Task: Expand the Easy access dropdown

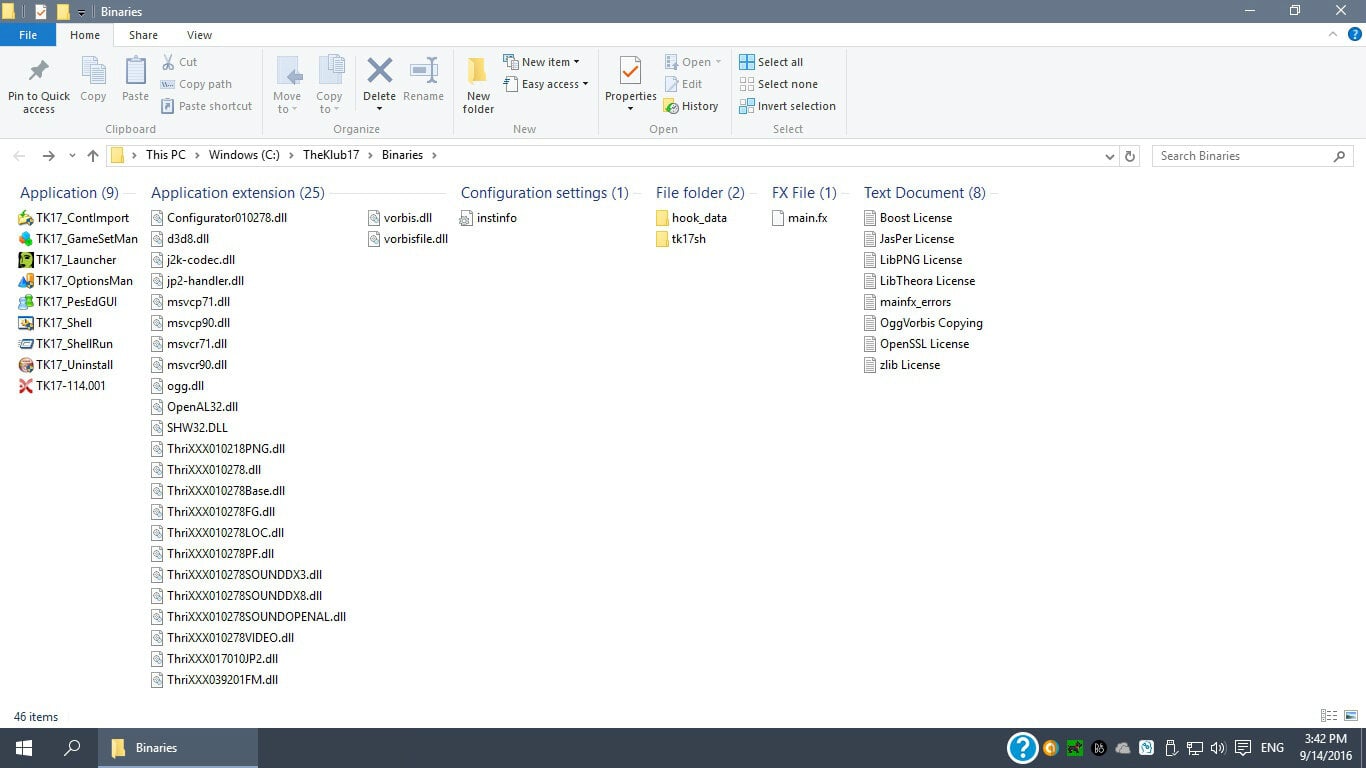Action: (x=545, y=84)
